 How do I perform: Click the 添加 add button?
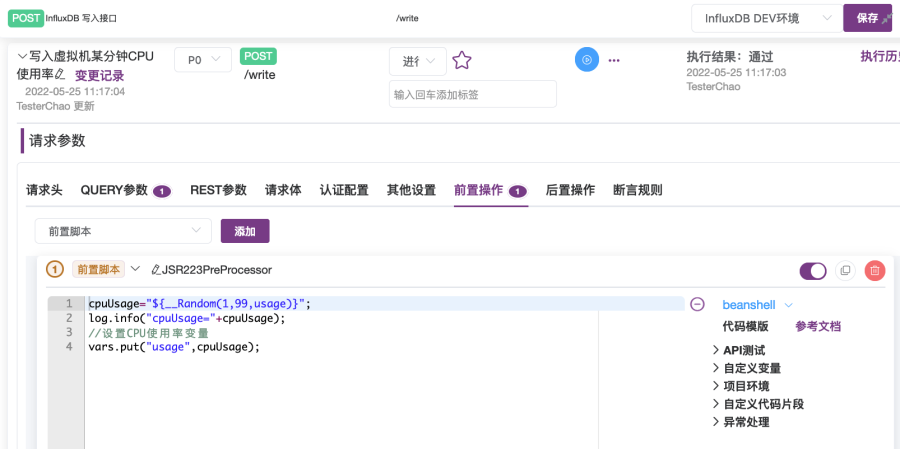tap(245, 231)
